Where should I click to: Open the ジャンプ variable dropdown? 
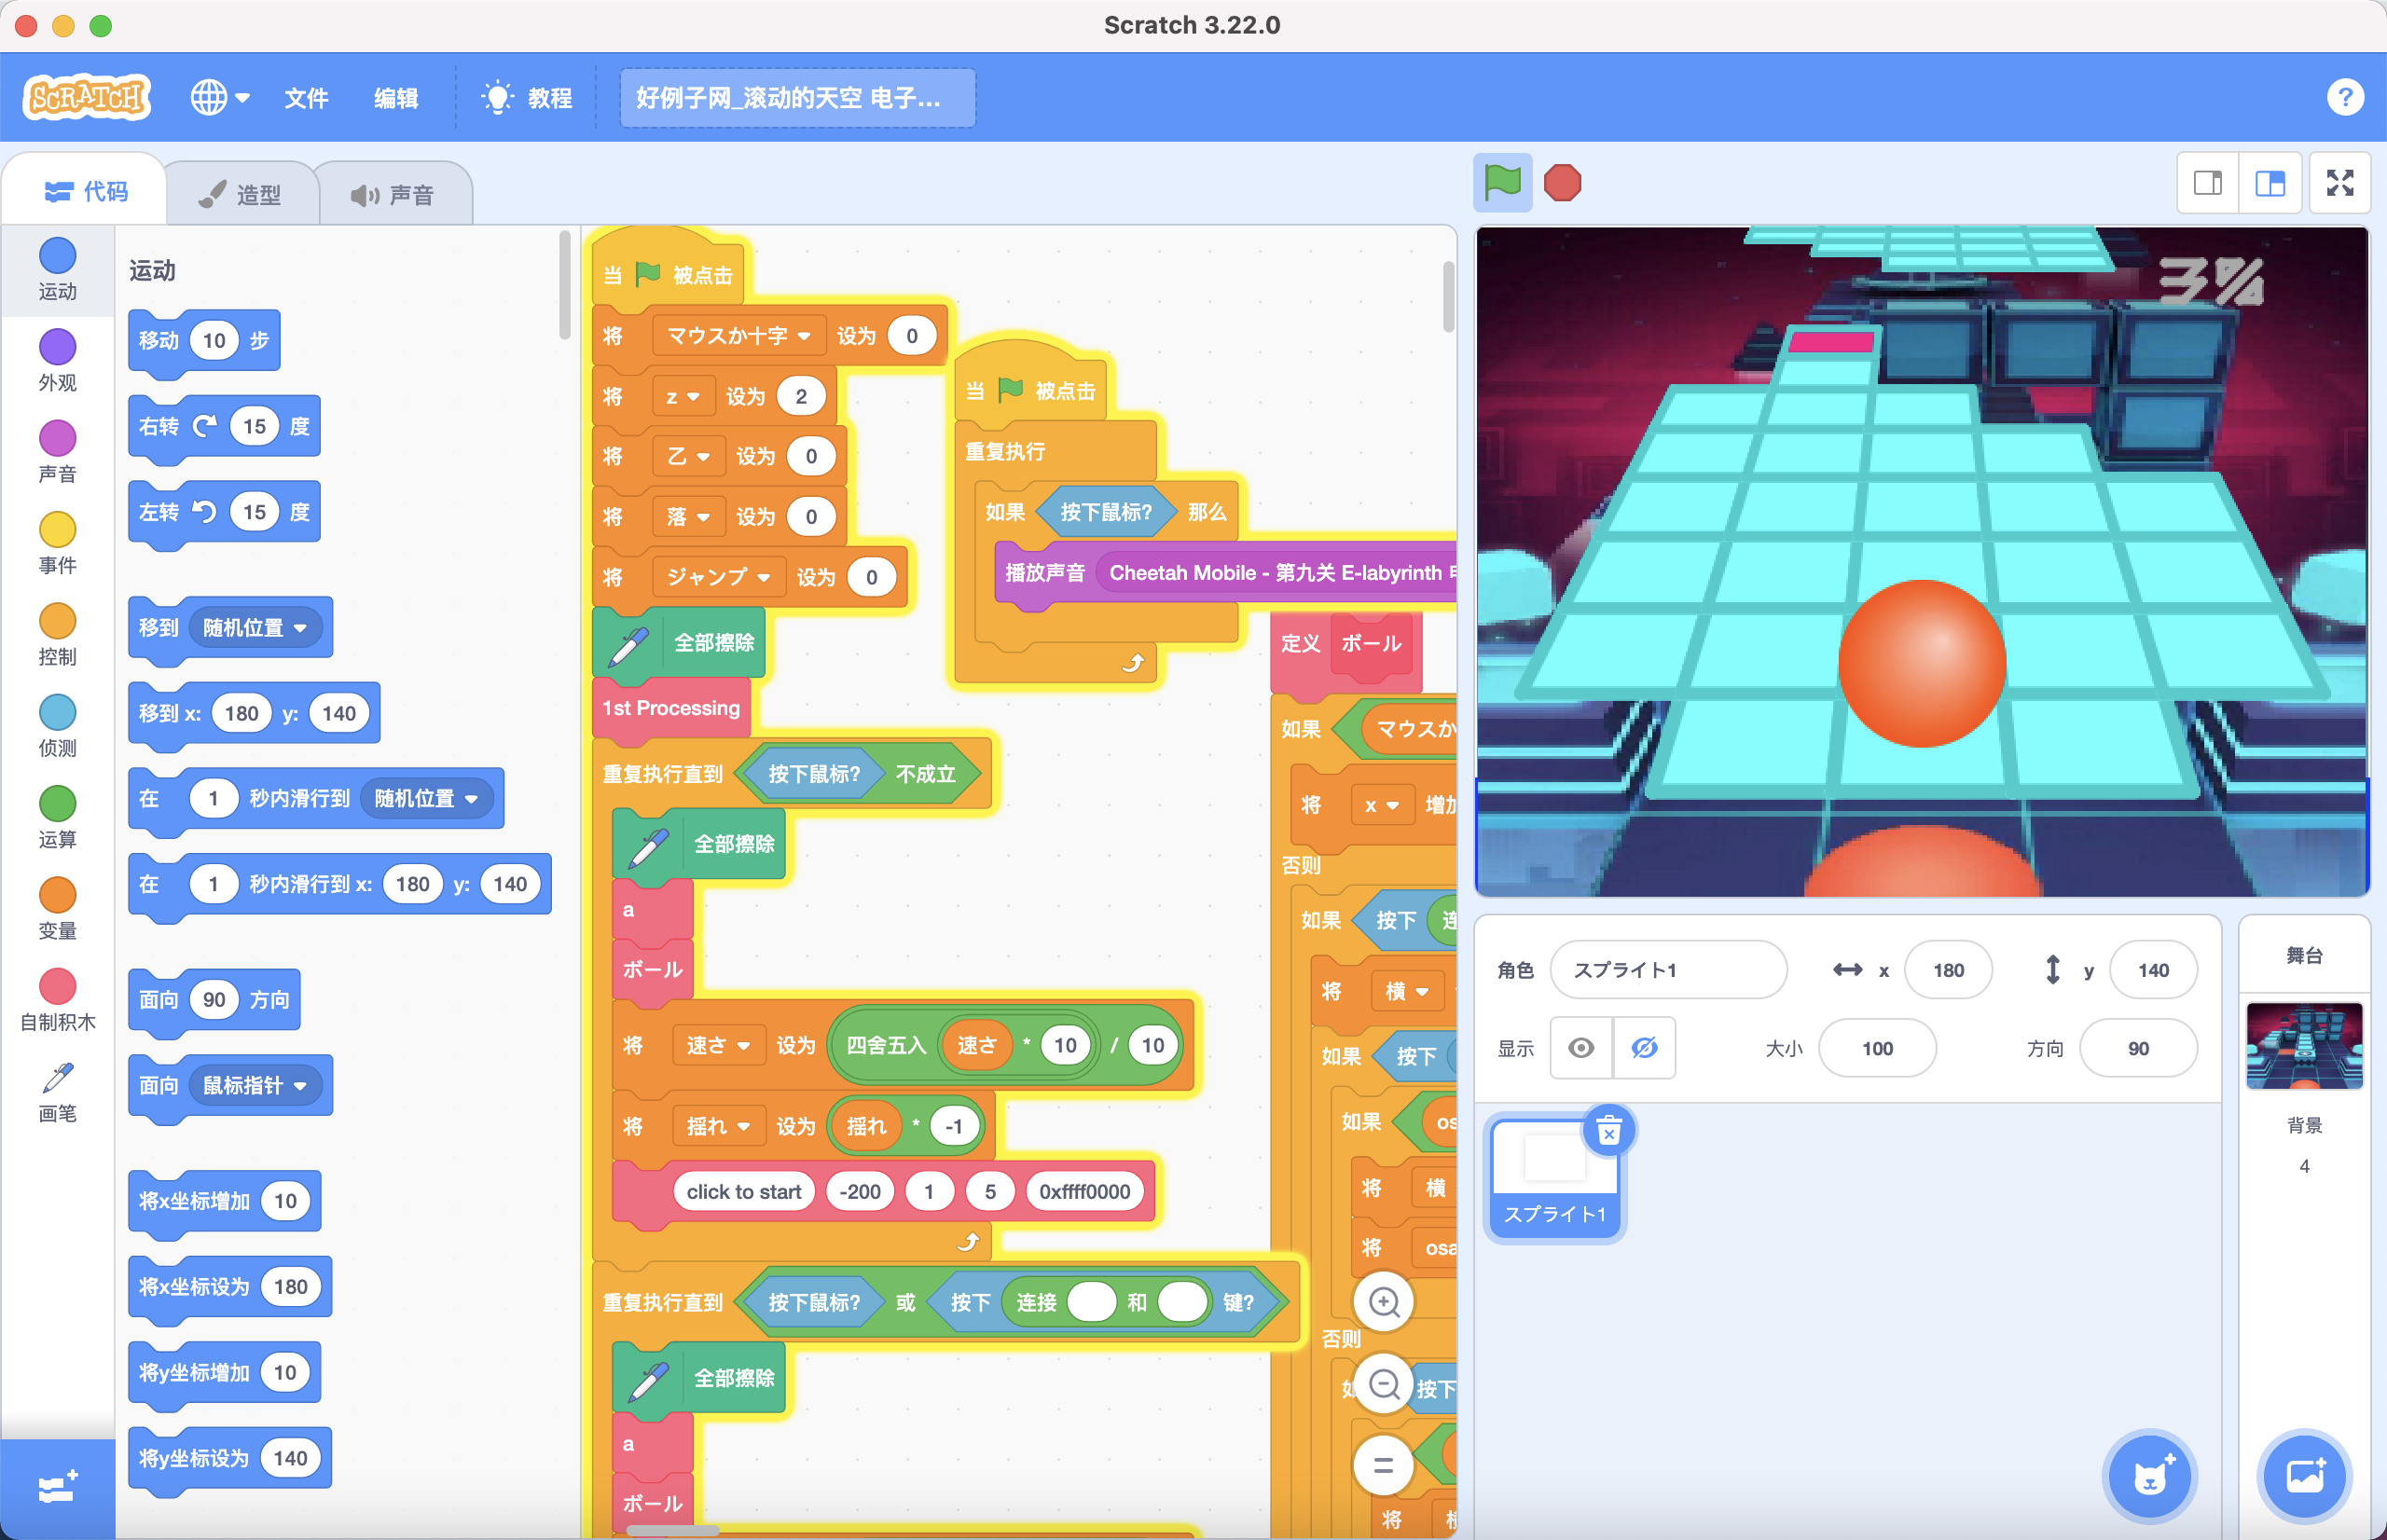[718, 577]
